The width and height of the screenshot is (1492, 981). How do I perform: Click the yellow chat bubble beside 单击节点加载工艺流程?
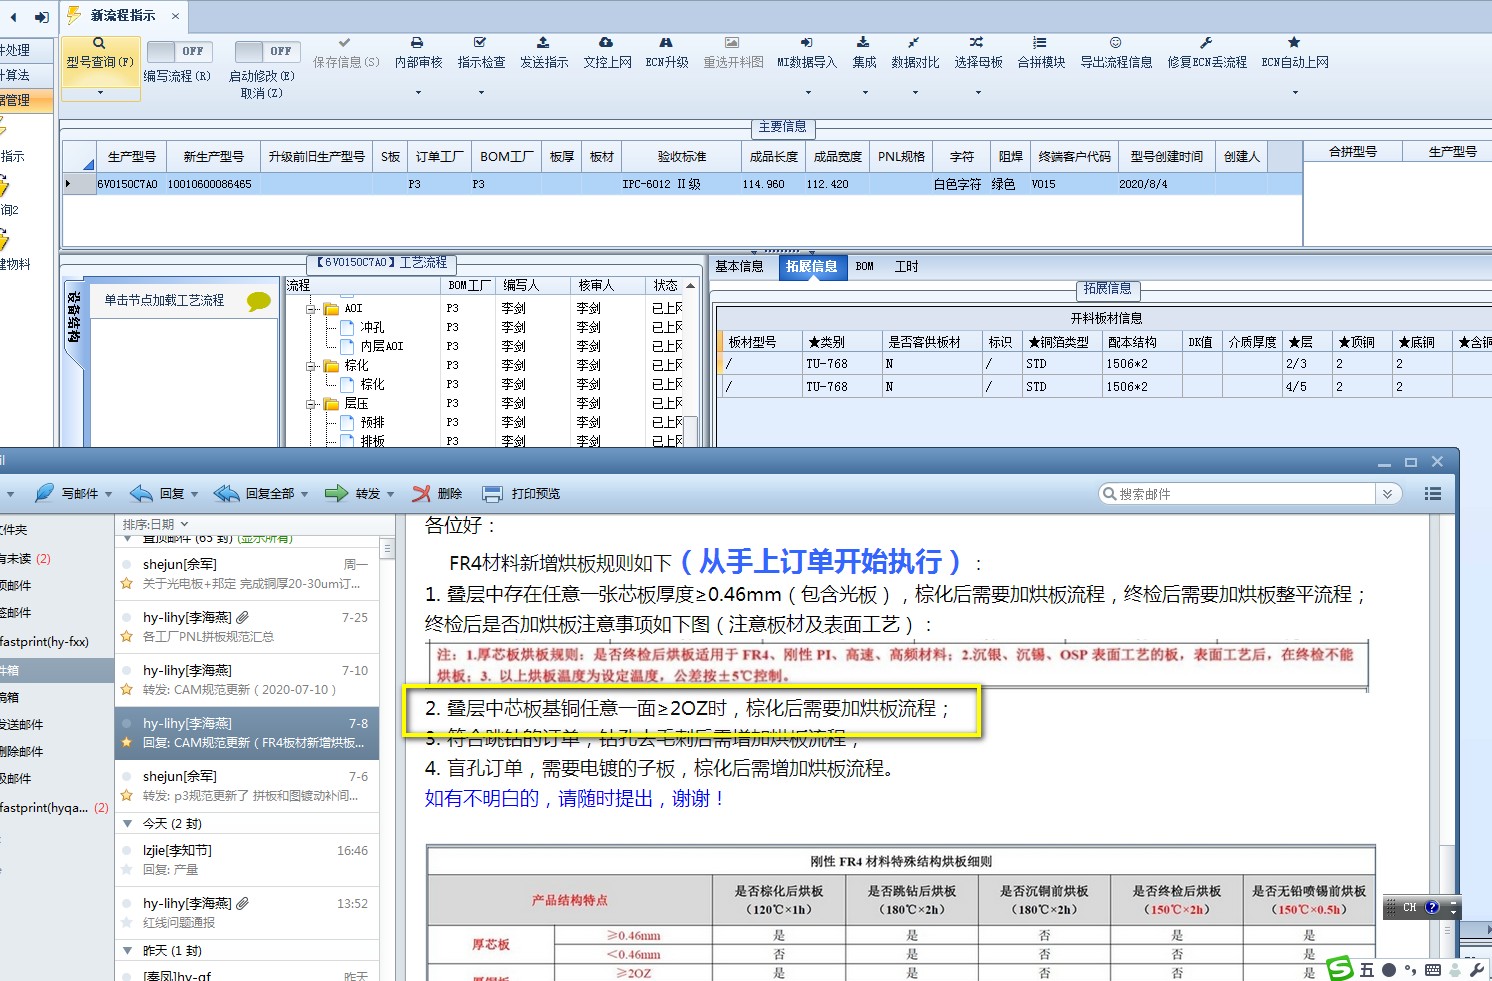coord(258,301)
